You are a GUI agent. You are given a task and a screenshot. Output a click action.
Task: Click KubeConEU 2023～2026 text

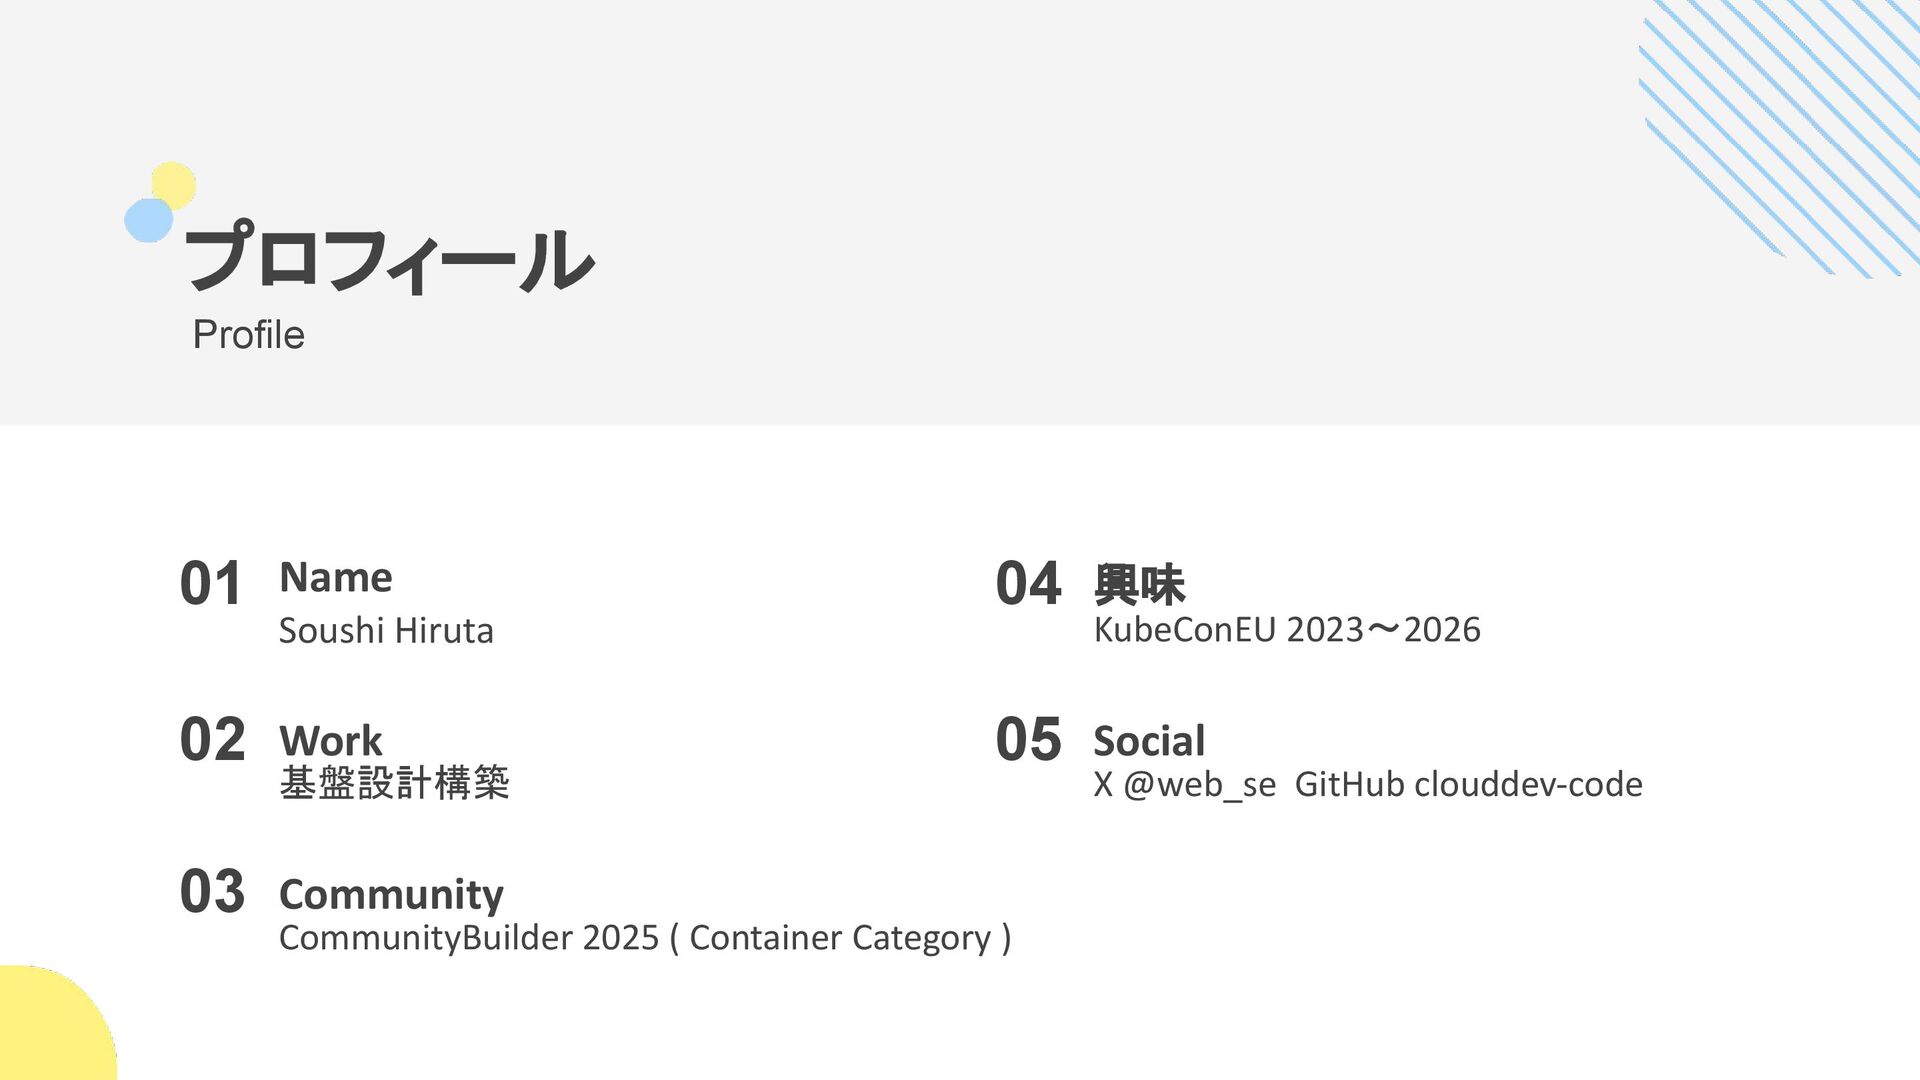pos(1287,630)
